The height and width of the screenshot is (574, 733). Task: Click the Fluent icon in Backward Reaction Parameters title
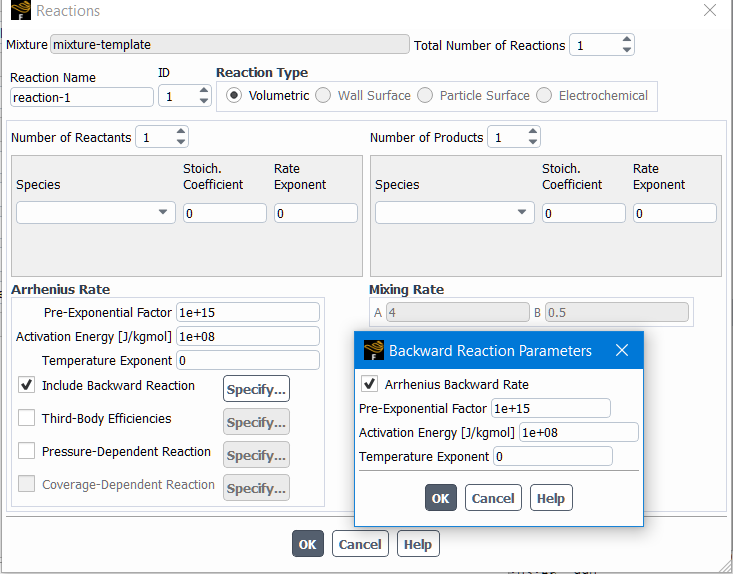pyautogui.click(x=374, y=350)
